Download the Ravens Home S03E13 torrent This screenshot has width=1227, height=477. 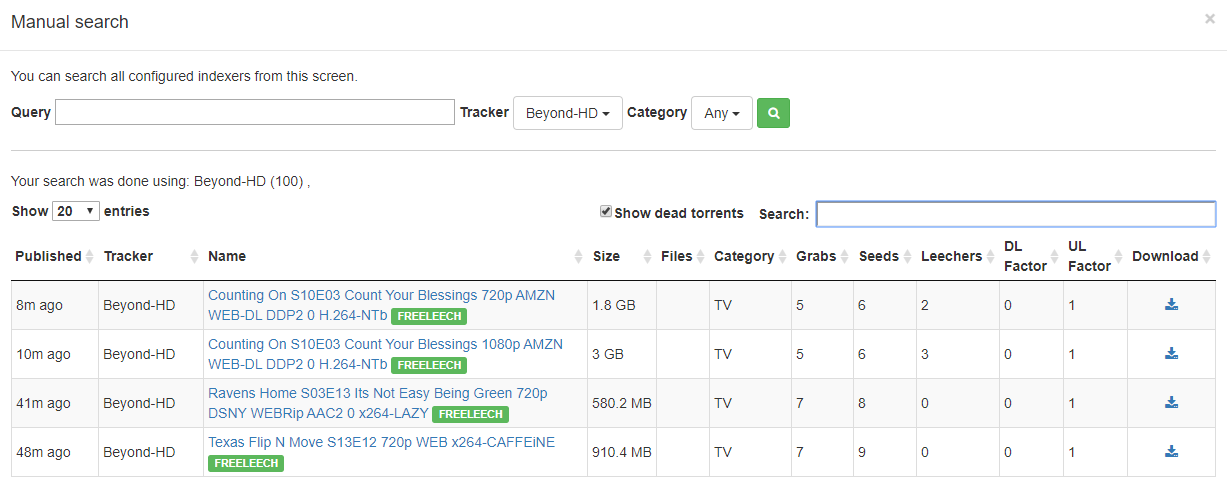pos(1171,403)
